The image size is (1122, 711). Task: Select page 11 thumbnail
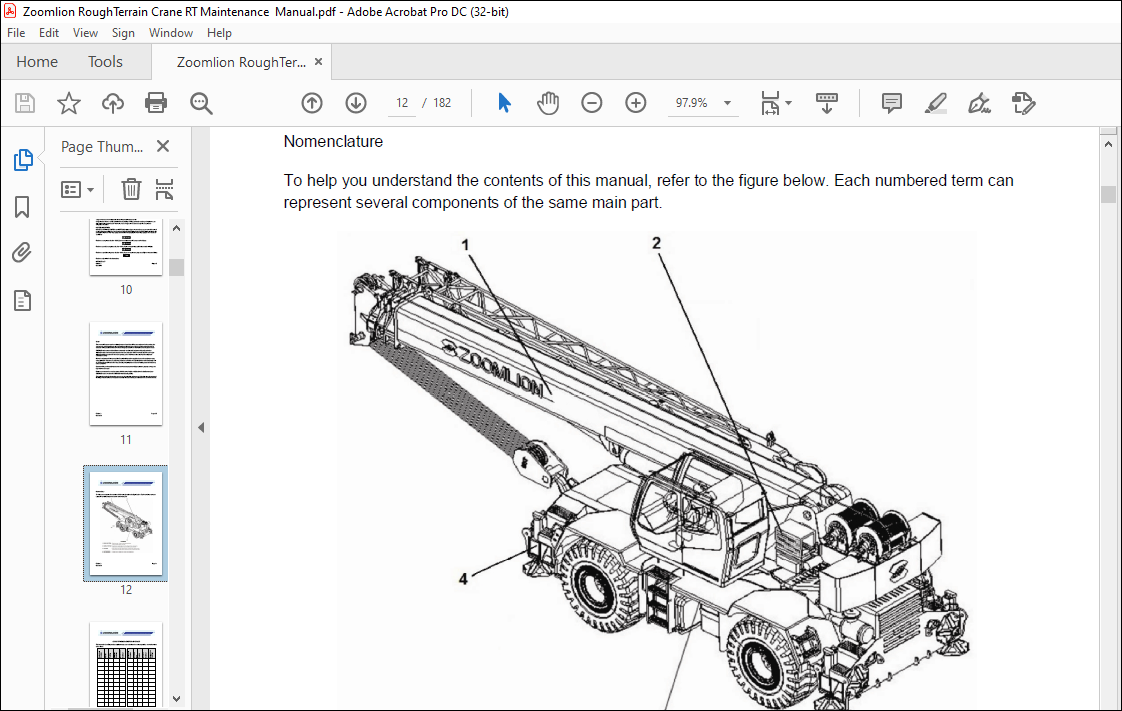coord(126,373)
